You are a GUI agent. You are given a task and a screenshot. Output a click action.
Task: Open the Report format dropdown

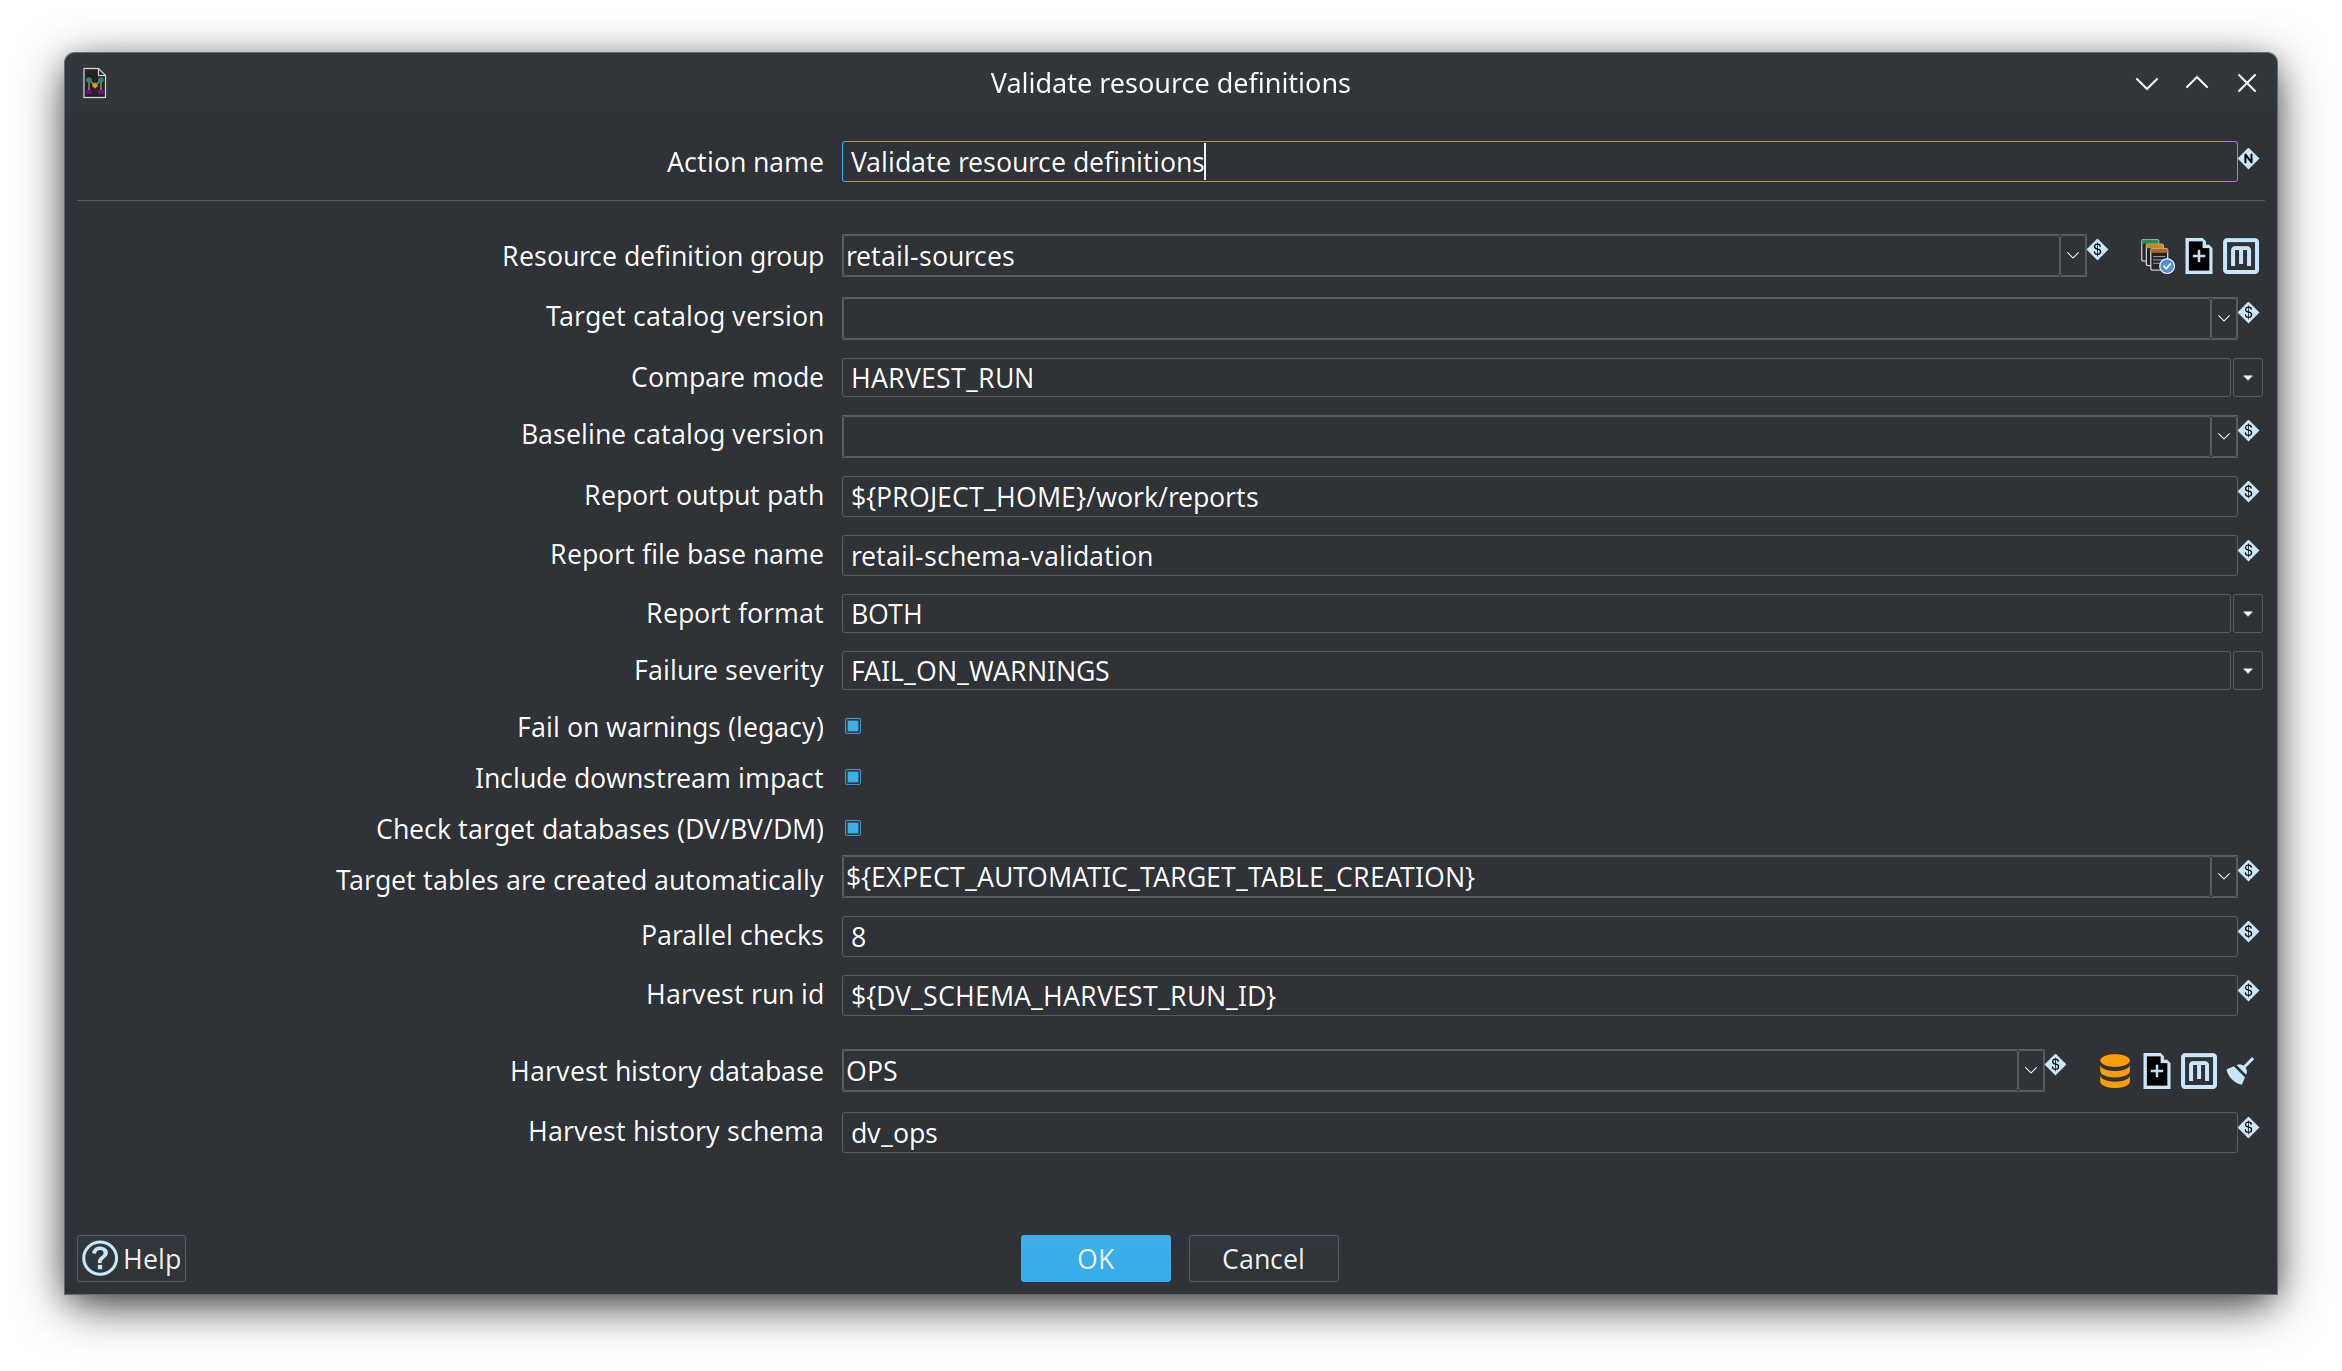pyautogui.click(x=2247, y=614)
